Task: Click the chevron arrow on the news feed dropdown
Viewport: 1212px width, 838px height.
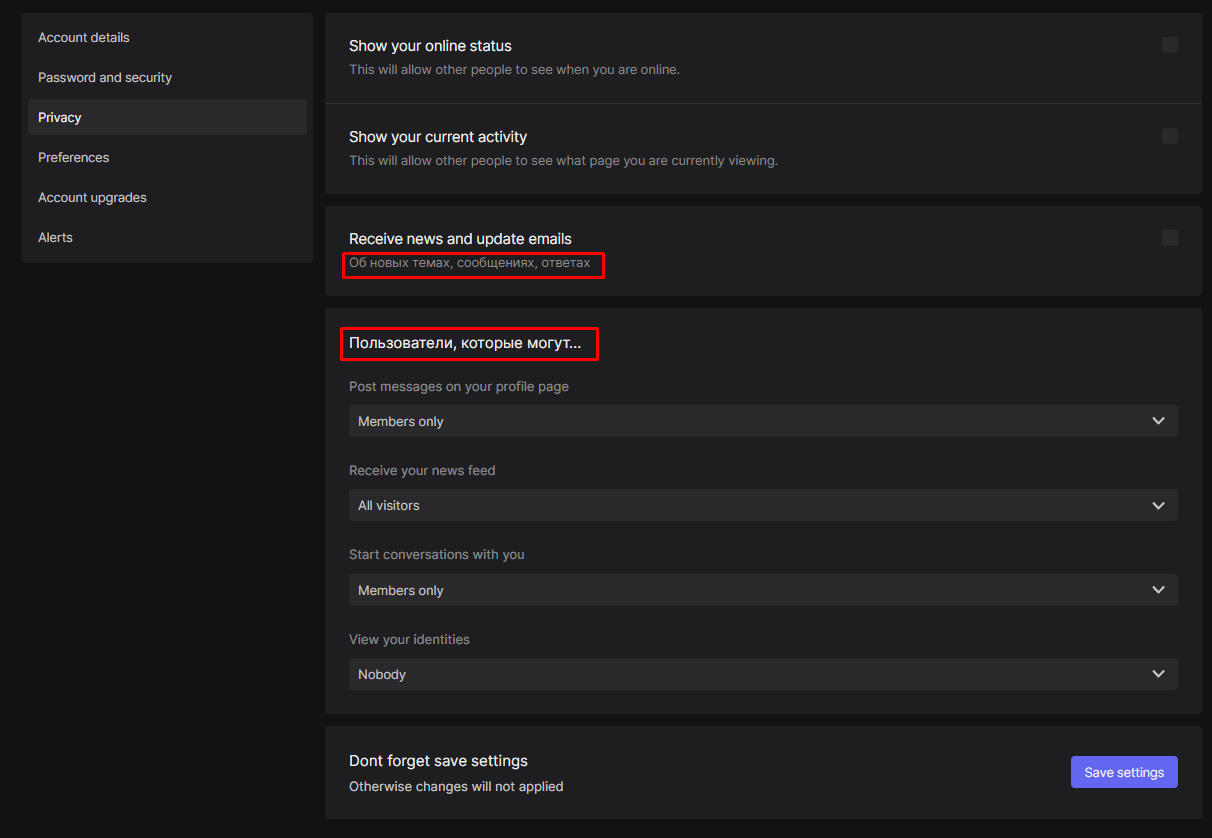Action: pyautogui.click(x=1158, y=505)
